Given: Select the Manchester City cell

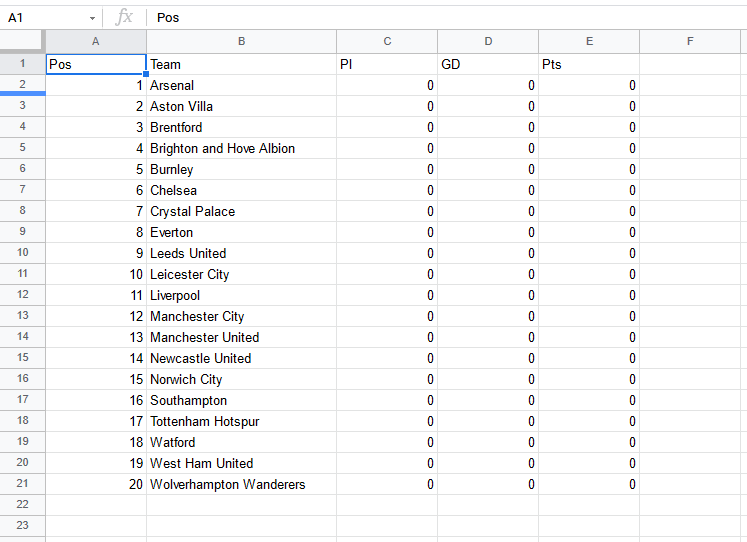Looking at the screenshot, I should [x=242, y=316].
